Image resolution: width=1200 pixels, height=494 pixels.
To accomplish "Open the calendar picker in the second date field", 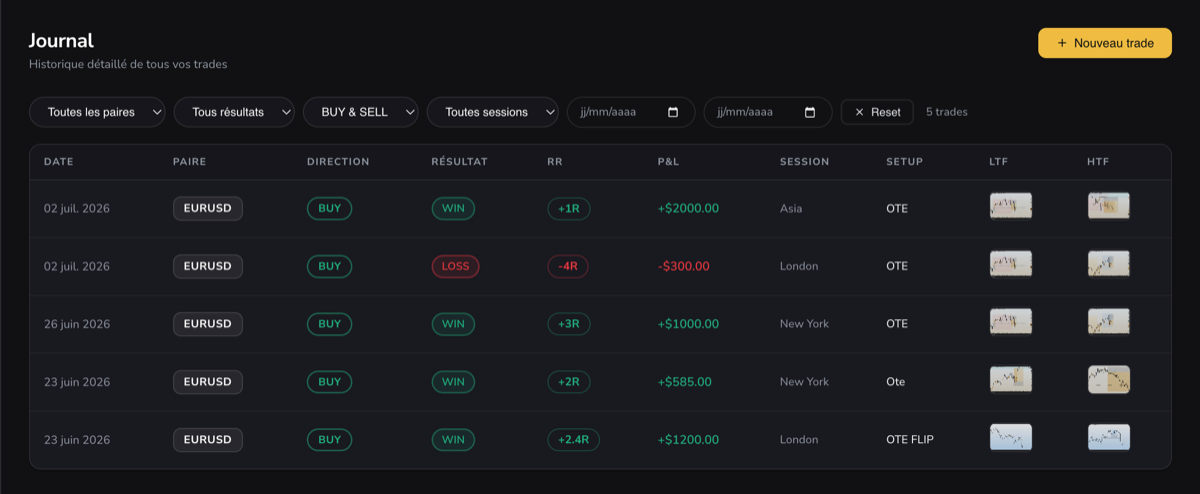I will coord(810,112).
